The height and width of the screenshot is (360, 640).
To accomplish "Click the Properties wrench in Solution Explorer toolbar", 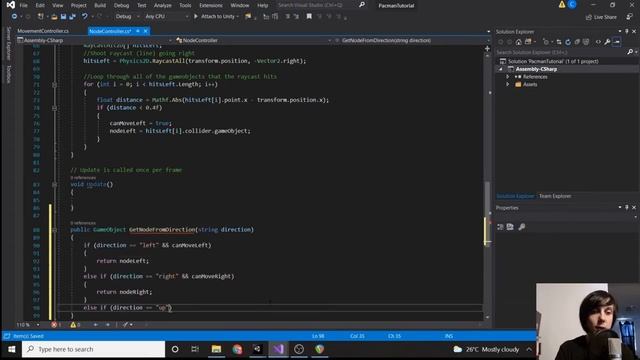I will pyautogui.click(x=607, y=42).
